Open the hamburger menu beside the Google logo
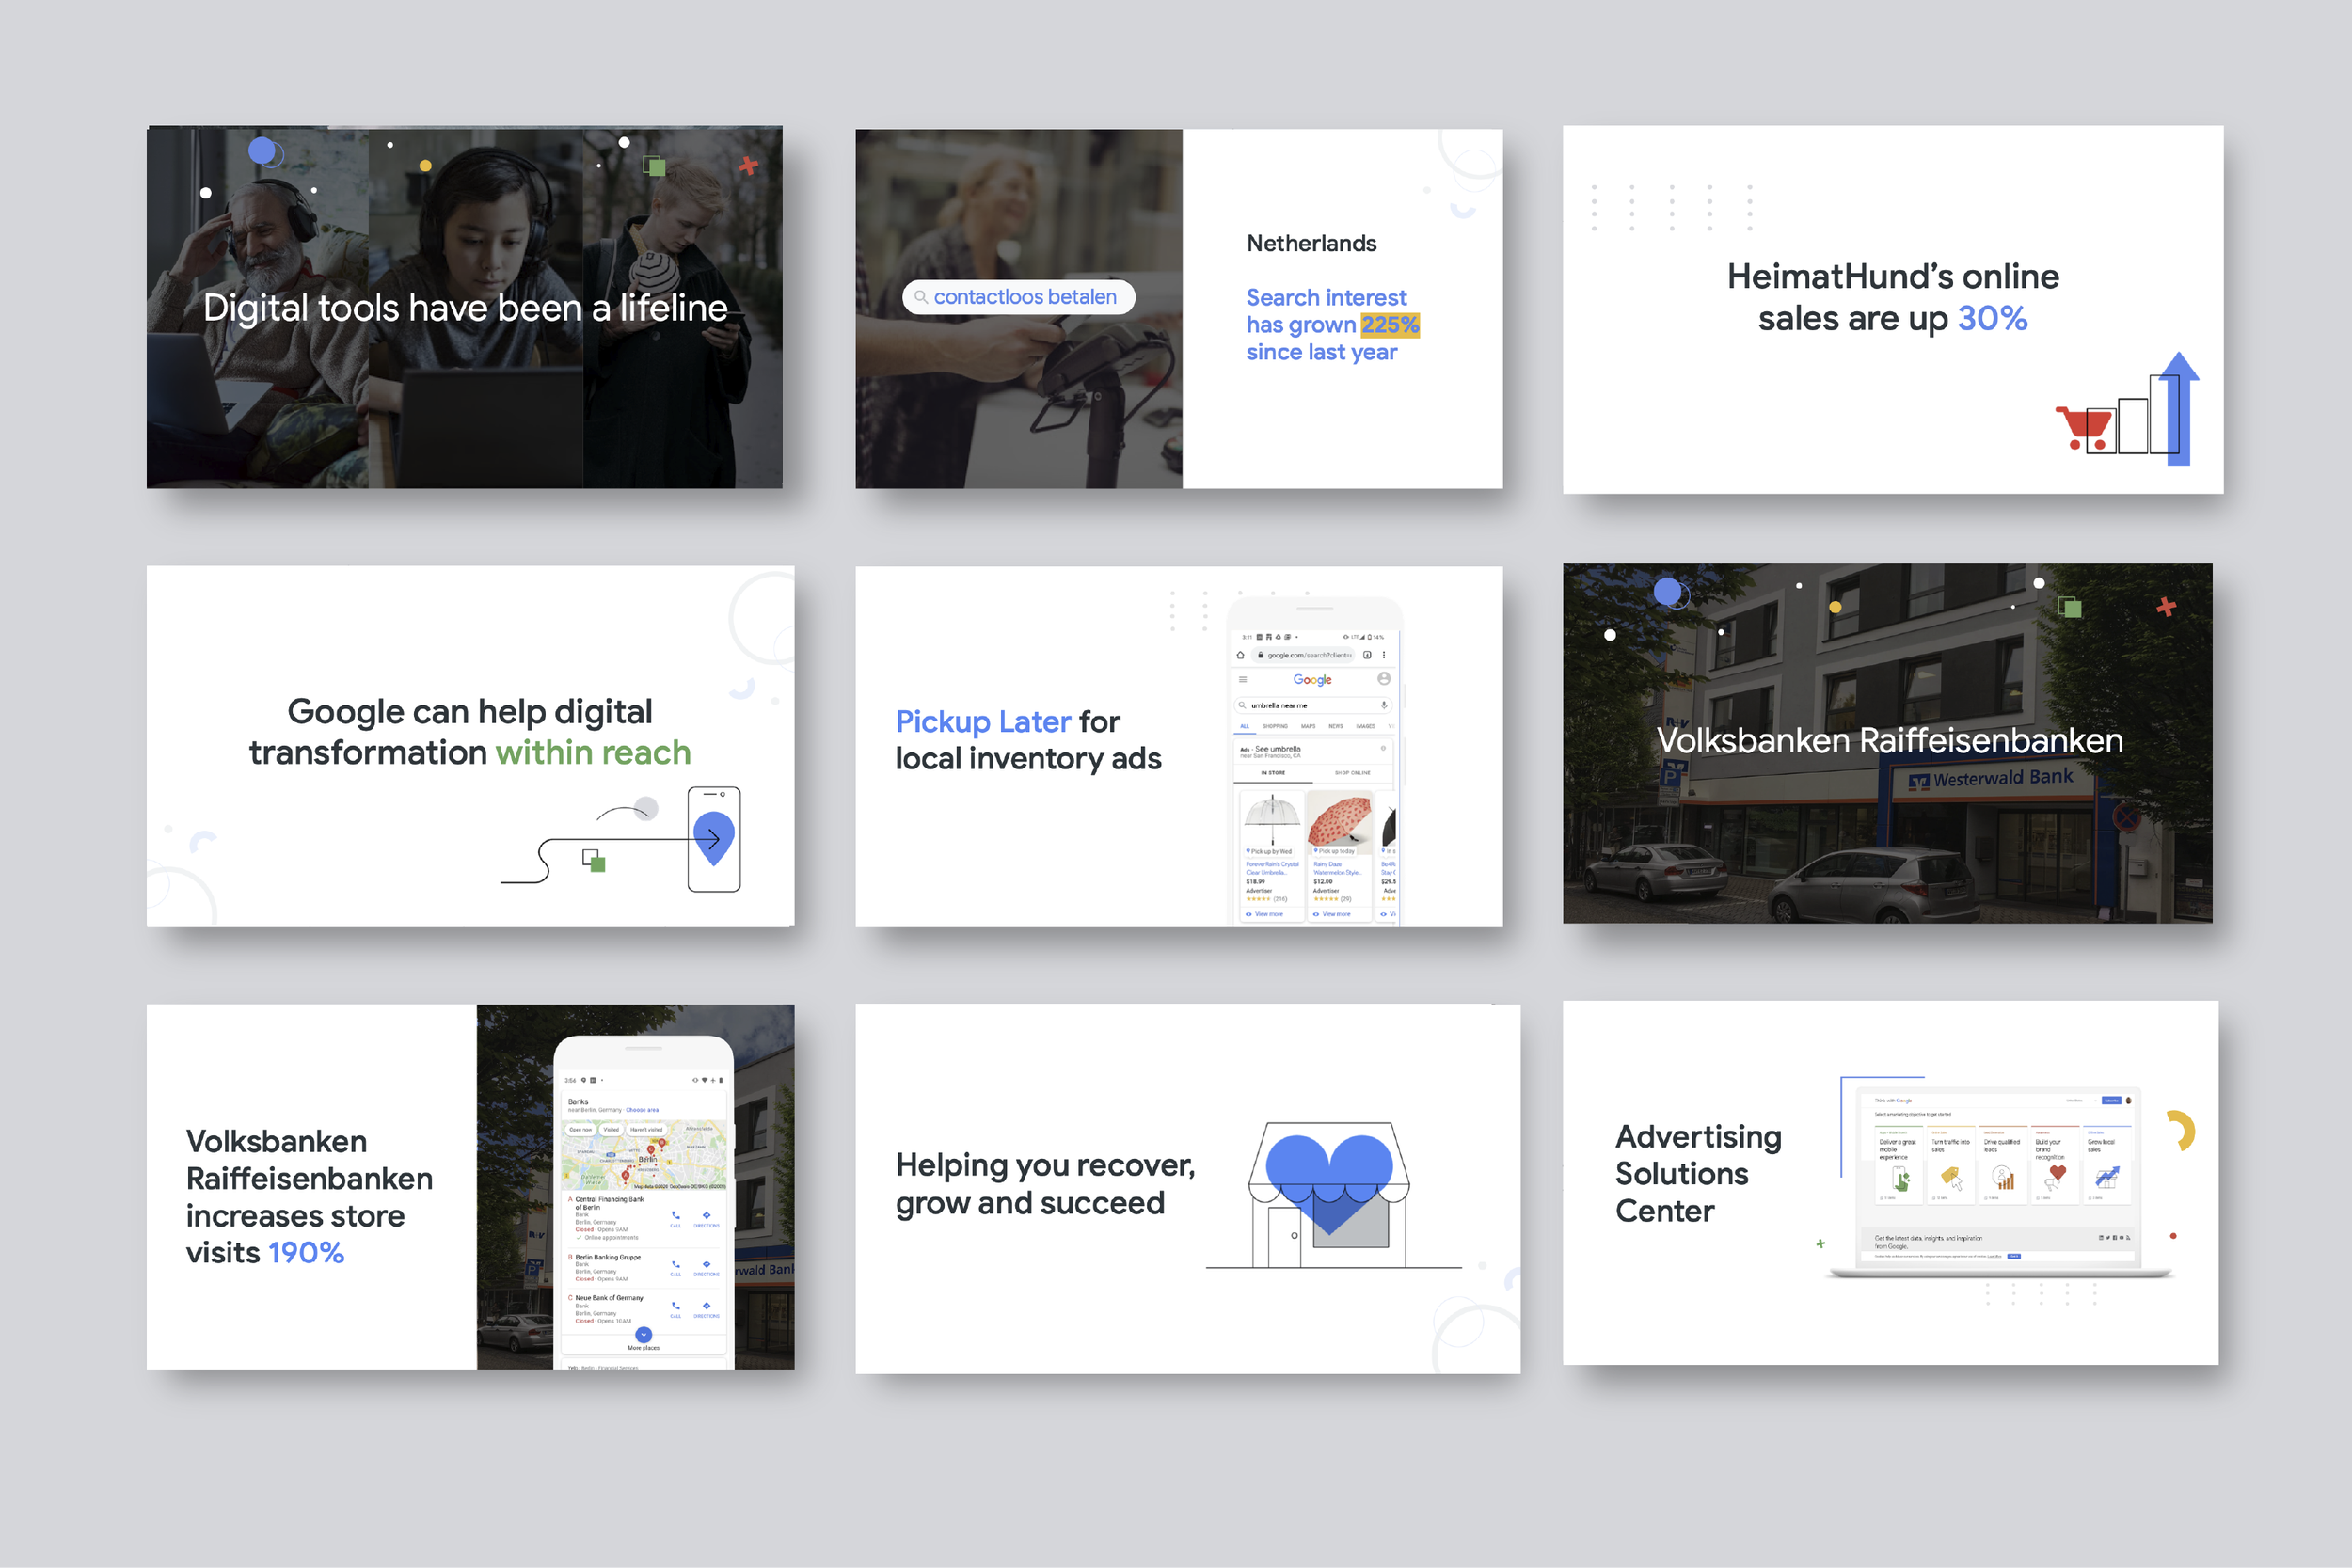Screen dimensions: 2352x1568 1244,679
